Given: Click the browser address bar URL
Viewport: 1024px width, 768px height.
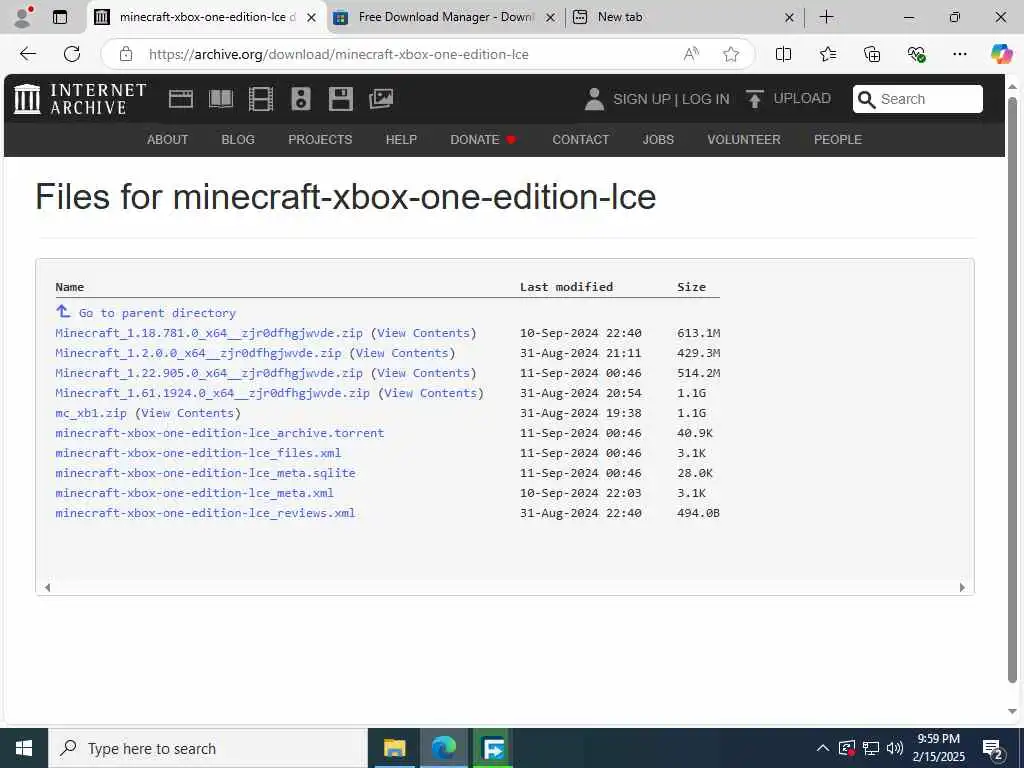Looking at the screenshot, I should tap(338, 54).
